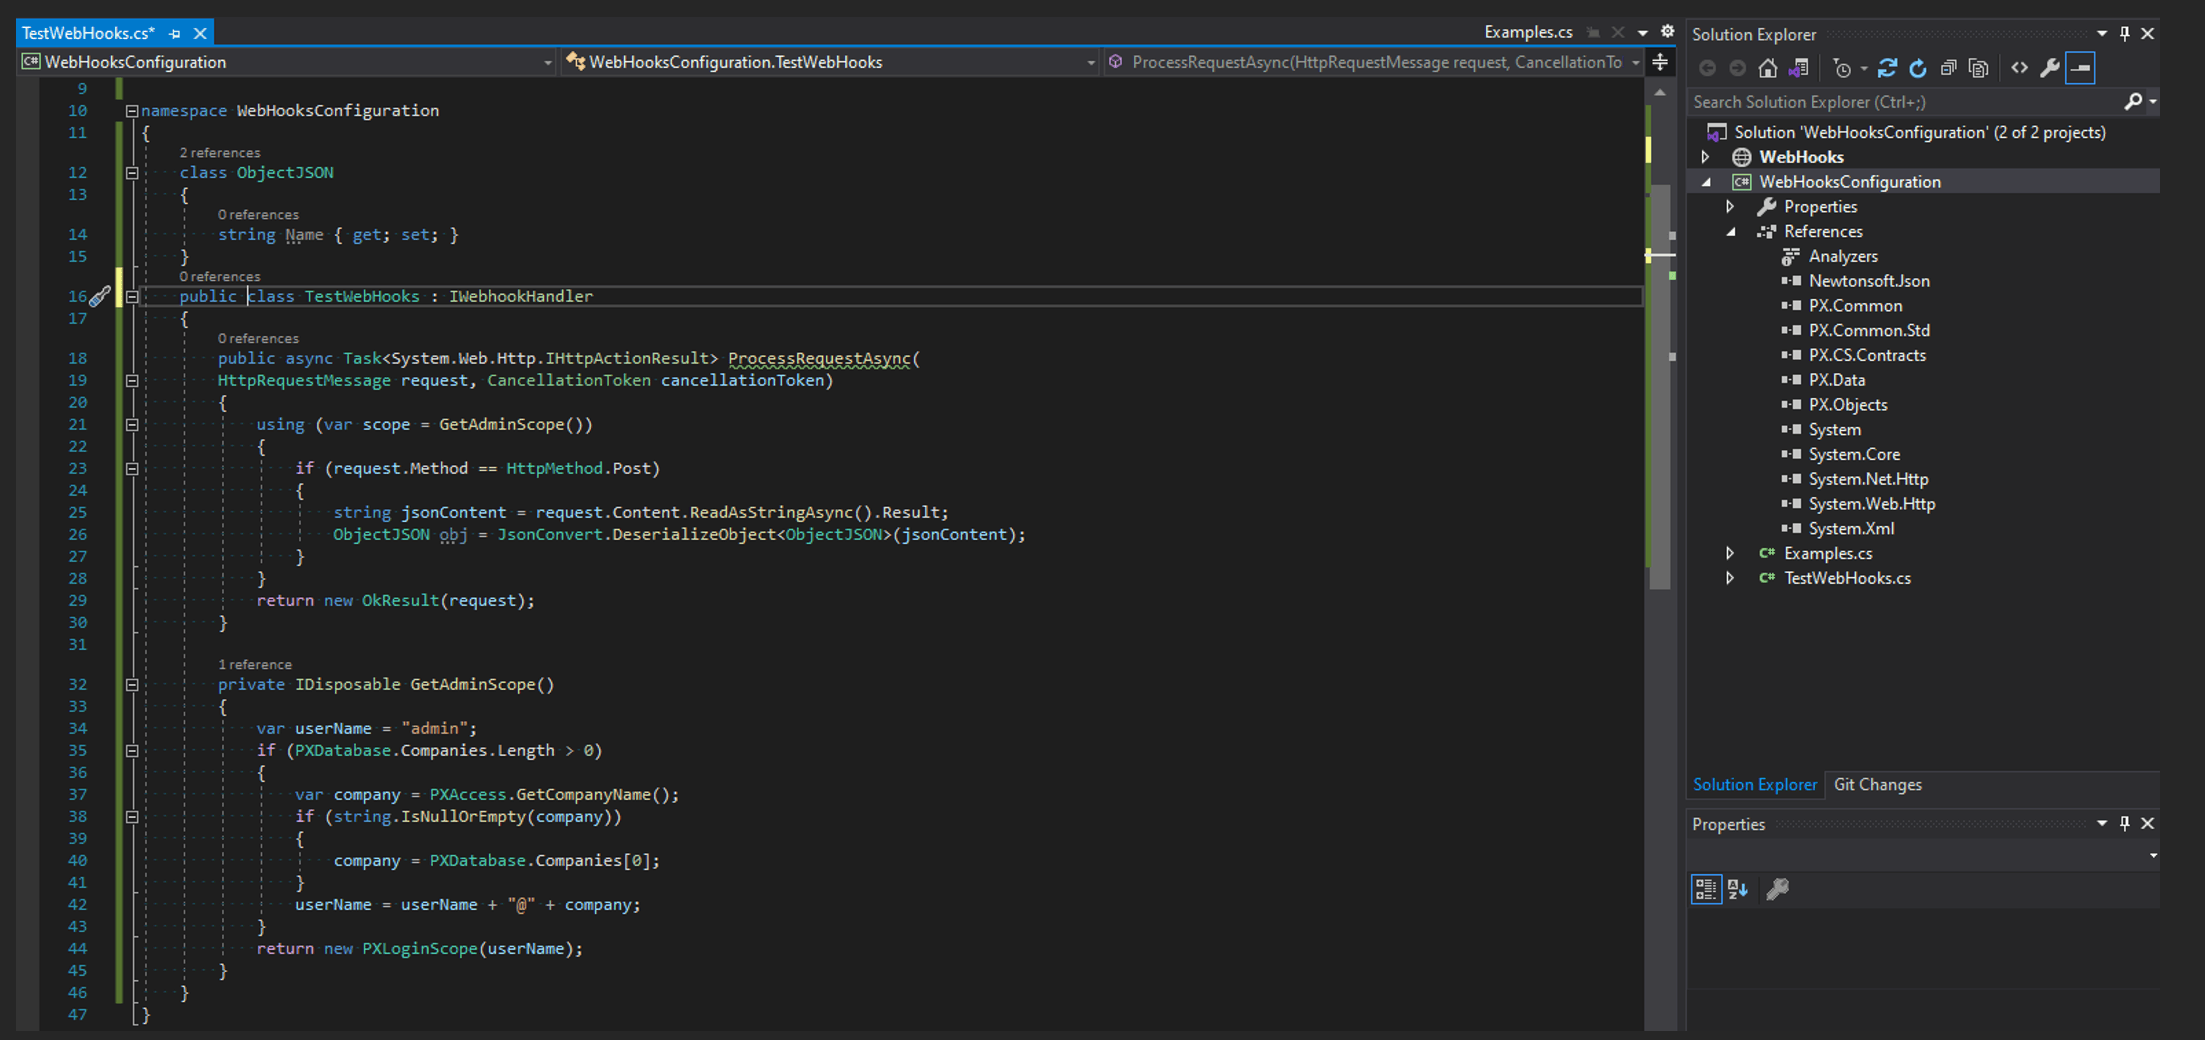This screenshot has height=1040, width=2205.
Task: Click the C# file icon beside Examples.cs
Action: 1767,553
